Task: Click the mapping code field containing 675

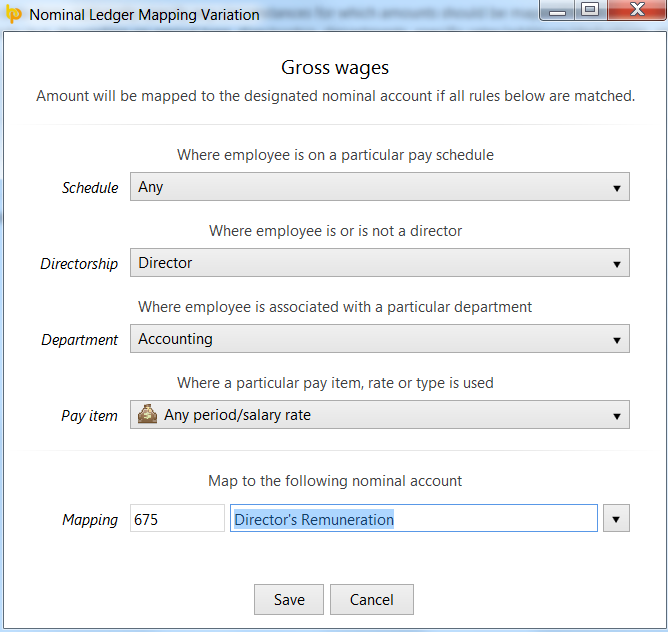Action: coord(177,518)
